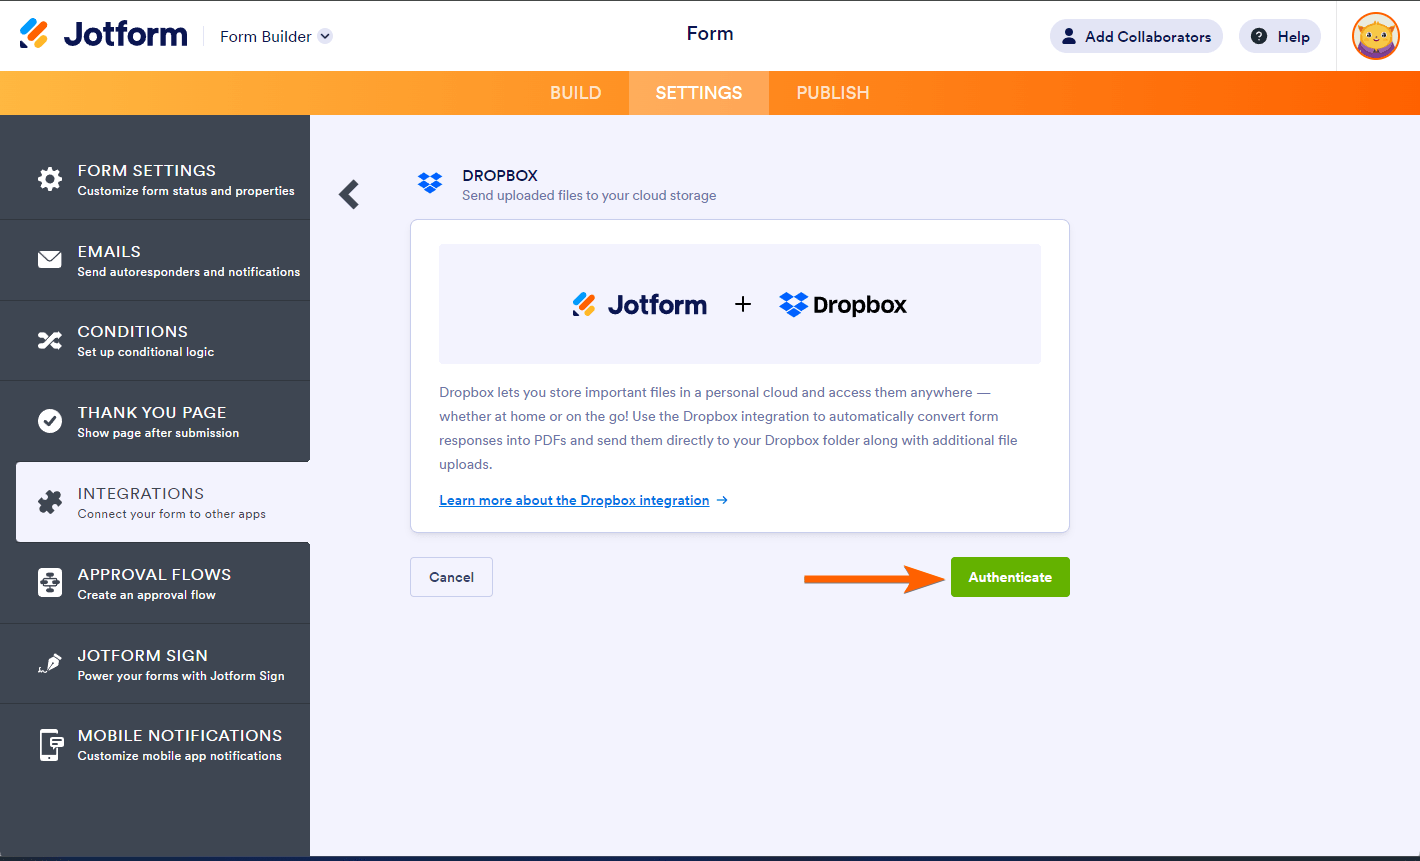The image size is (1420, 861).
Task: Click the Form Settings gear icon
Action: coord(50,179)
